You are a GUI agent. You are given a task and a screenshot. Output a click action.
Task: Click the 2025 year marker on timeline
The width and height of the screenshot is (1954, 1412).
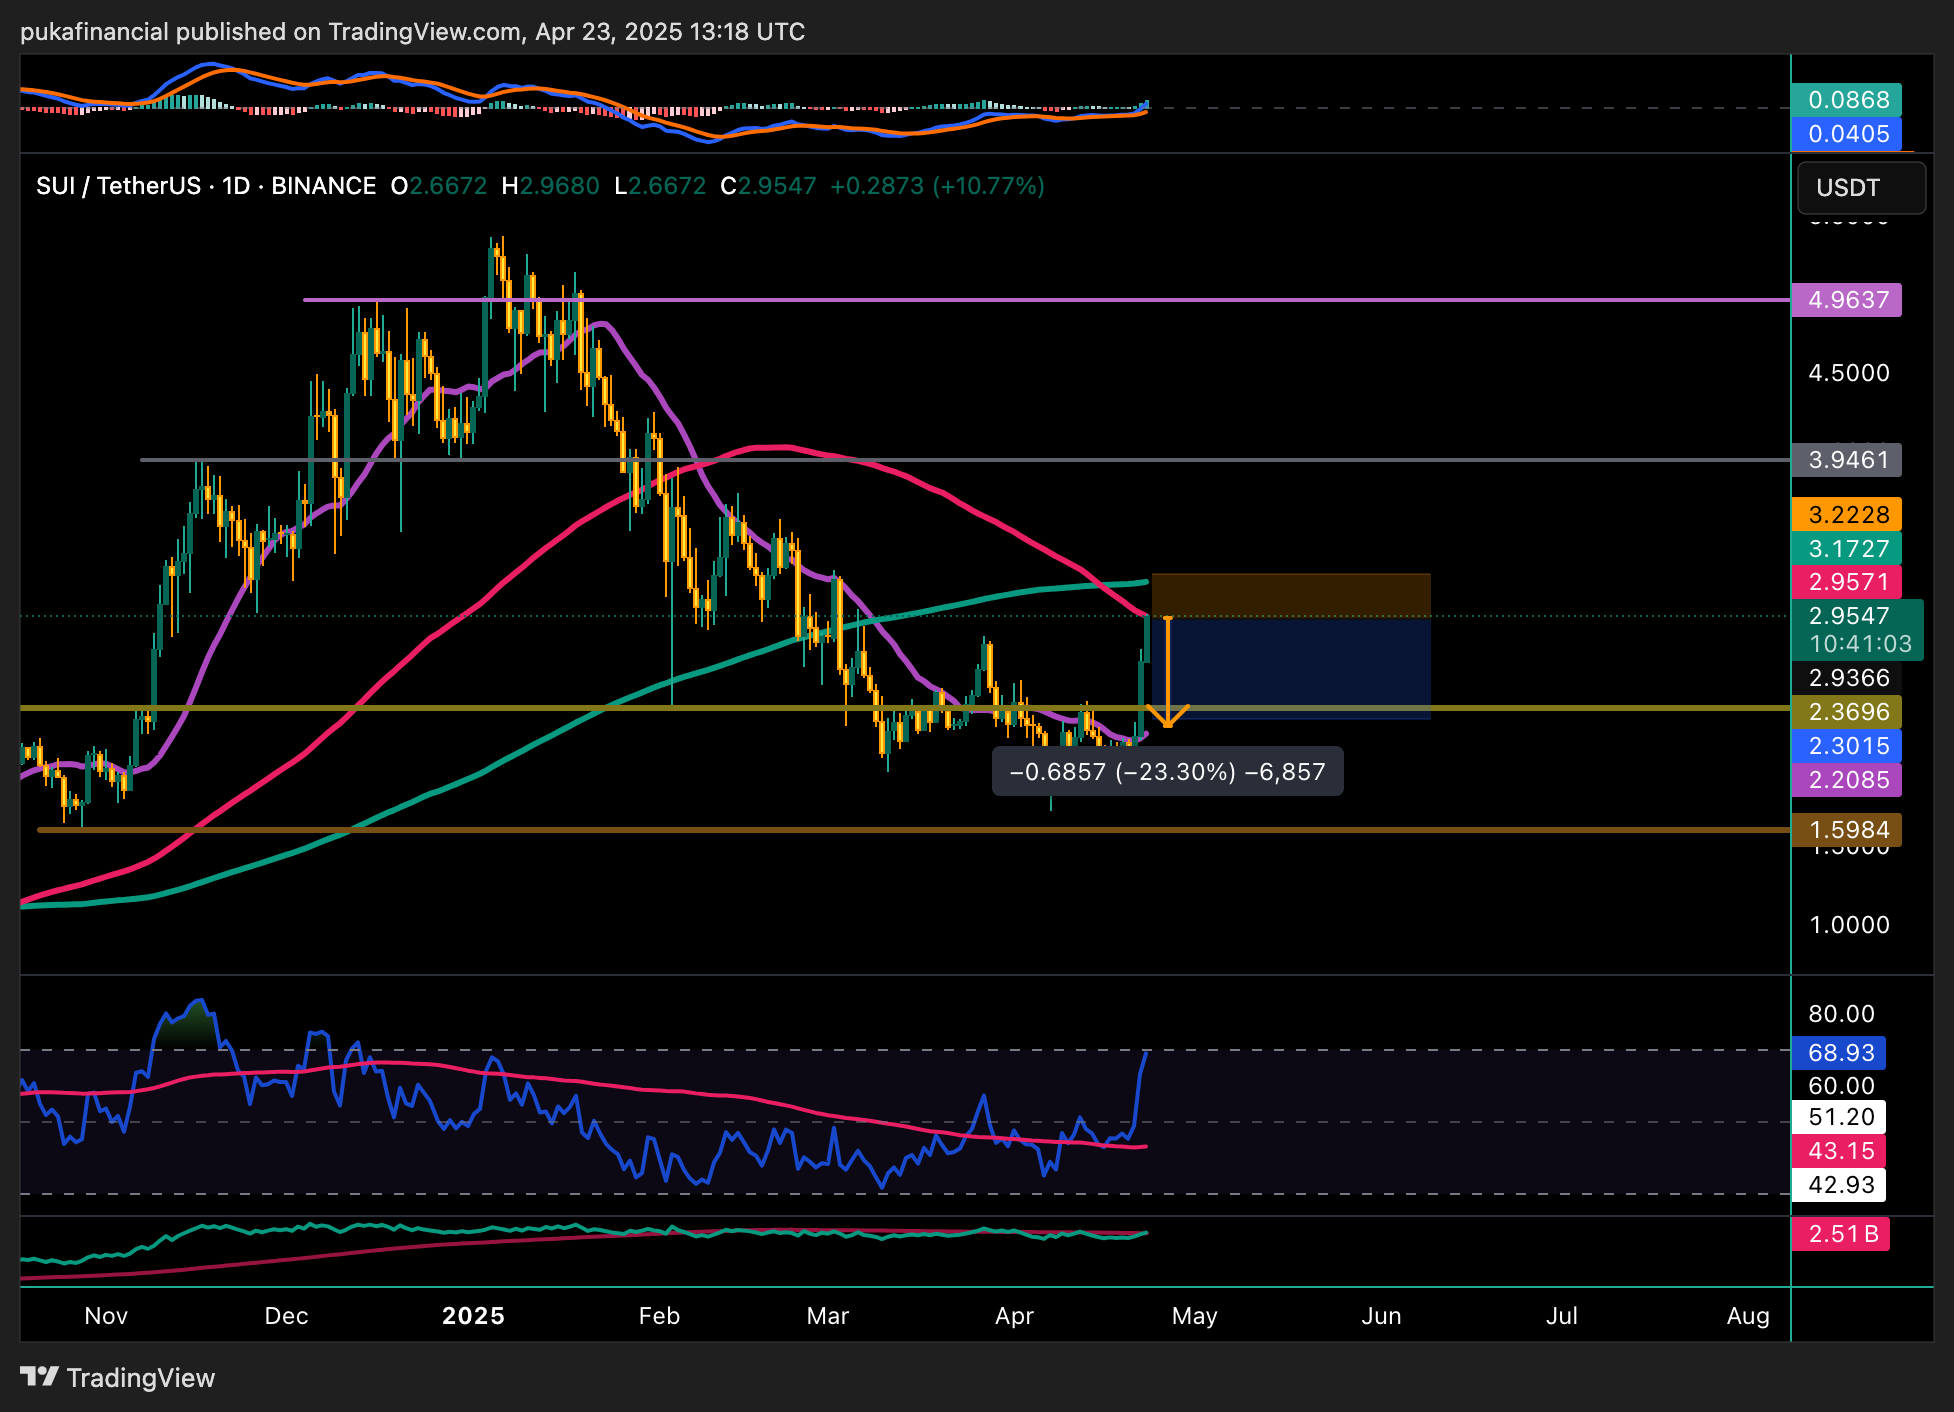click(473, 1316)
